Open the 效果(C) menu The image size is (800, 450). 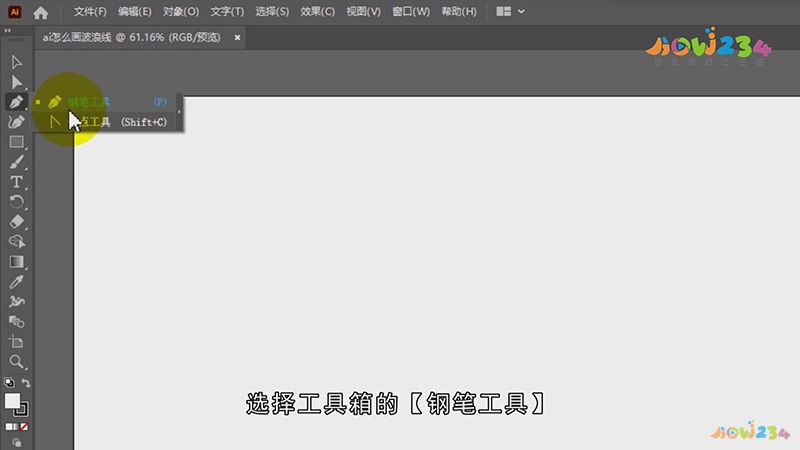tap(317, 11)
